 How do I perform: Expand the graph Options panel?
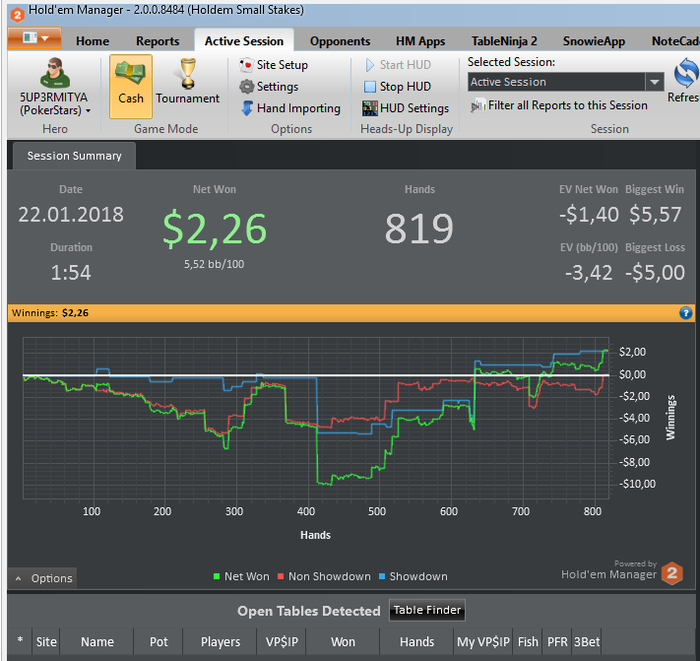click(43, 578)
